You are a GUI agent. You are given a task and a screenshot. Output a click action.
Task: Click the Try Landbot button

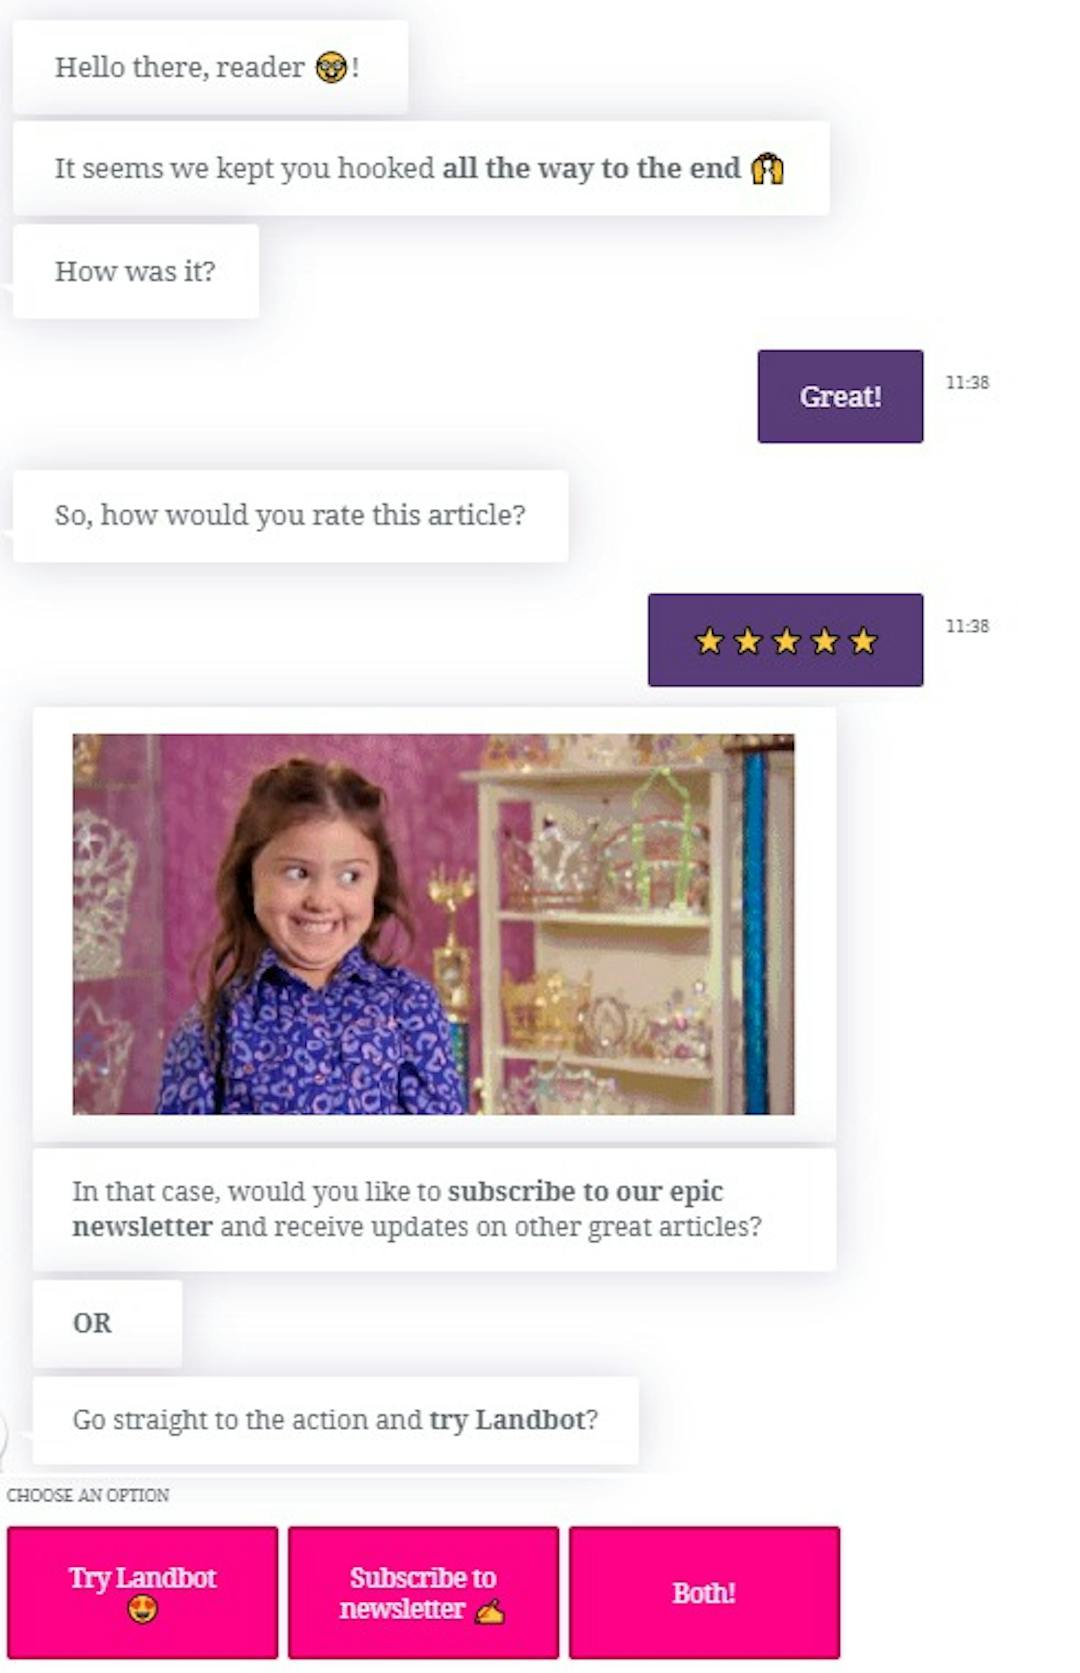(142, 1592)
